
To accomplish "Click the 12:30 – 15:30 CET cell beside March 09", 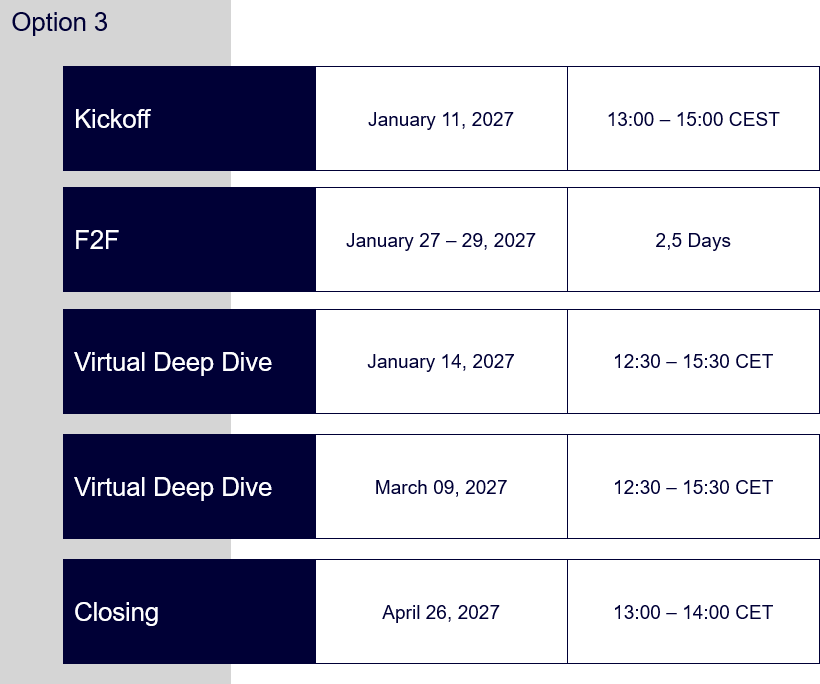I will 693,486.
